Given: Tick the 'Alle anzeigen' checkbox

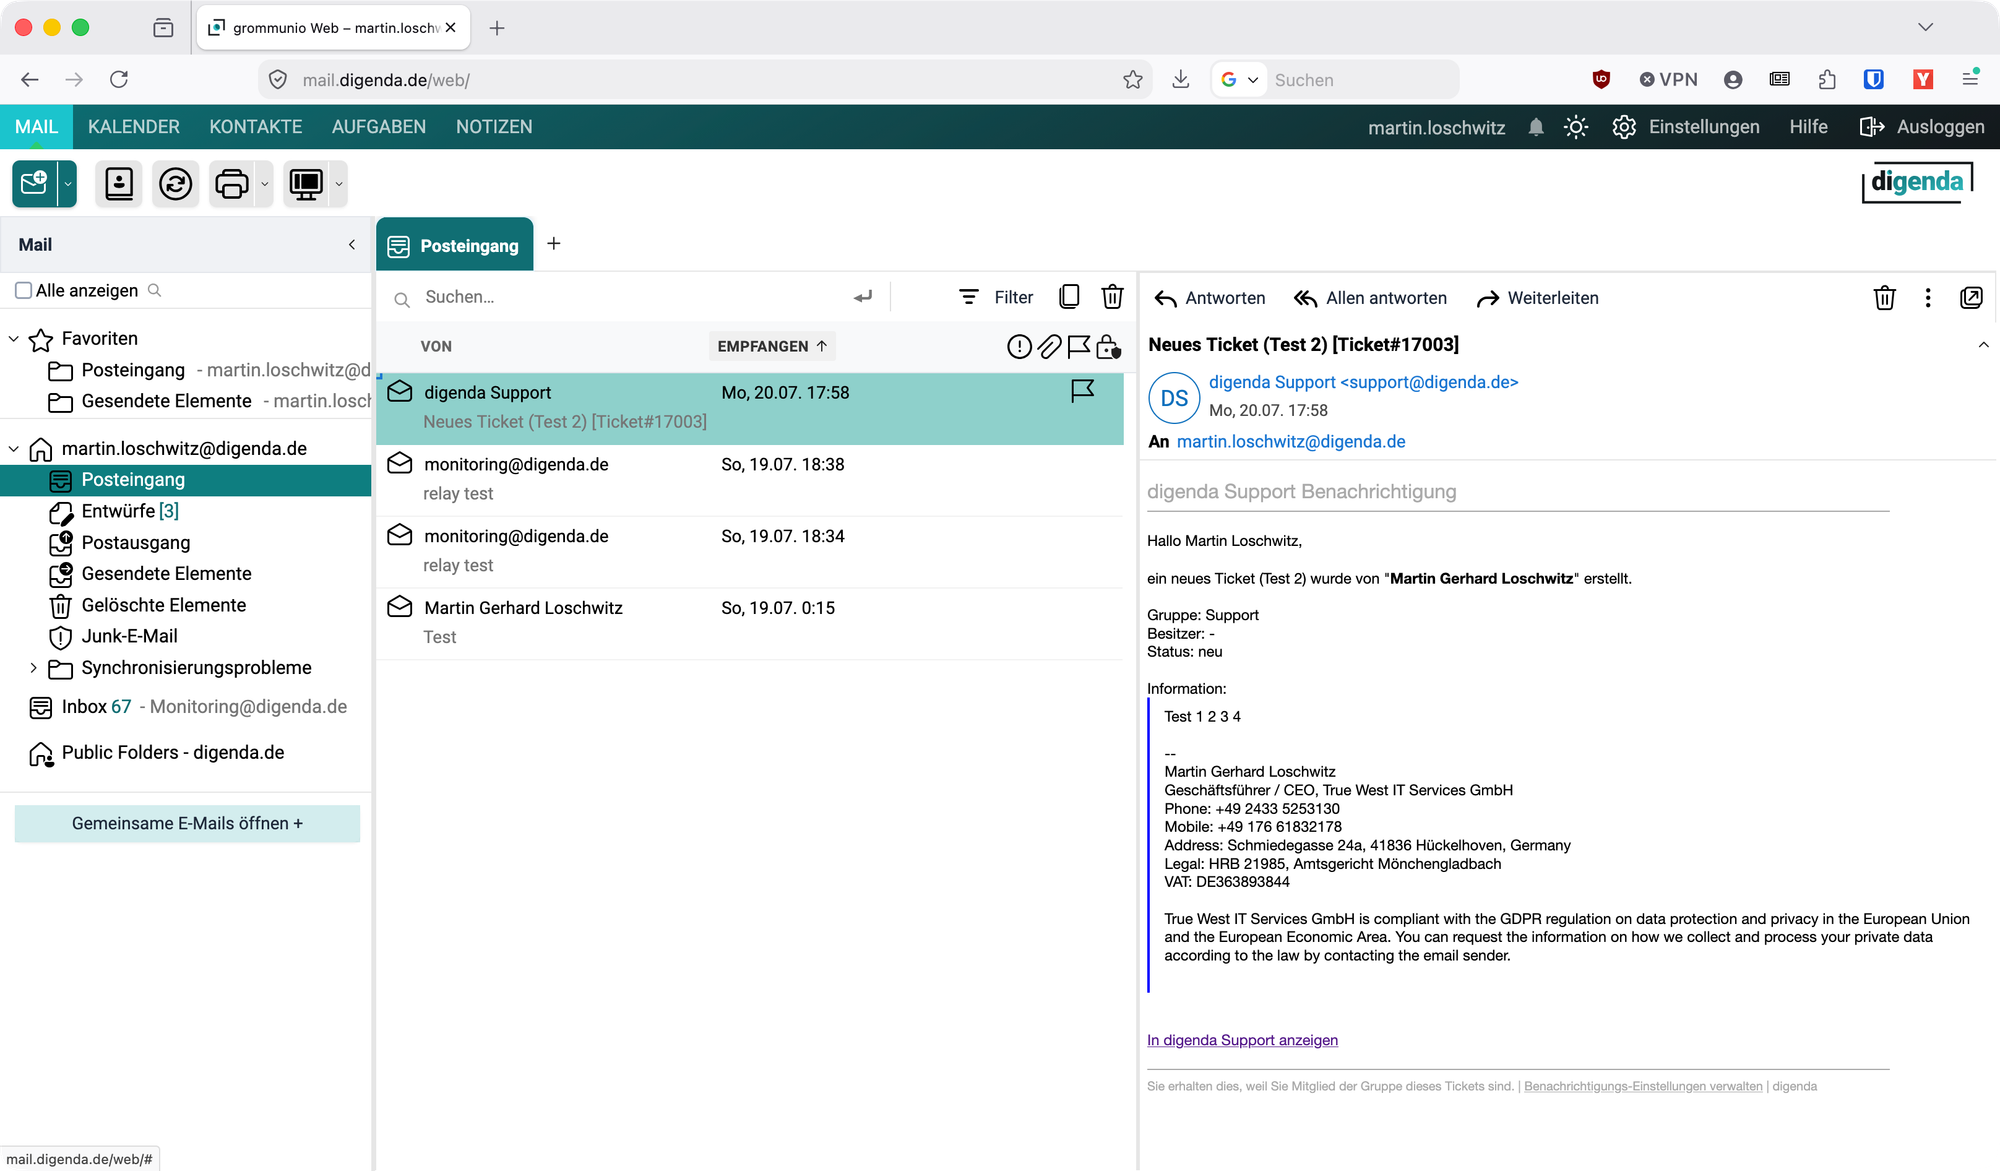Looking at the screenshot, I should [24, 290].
